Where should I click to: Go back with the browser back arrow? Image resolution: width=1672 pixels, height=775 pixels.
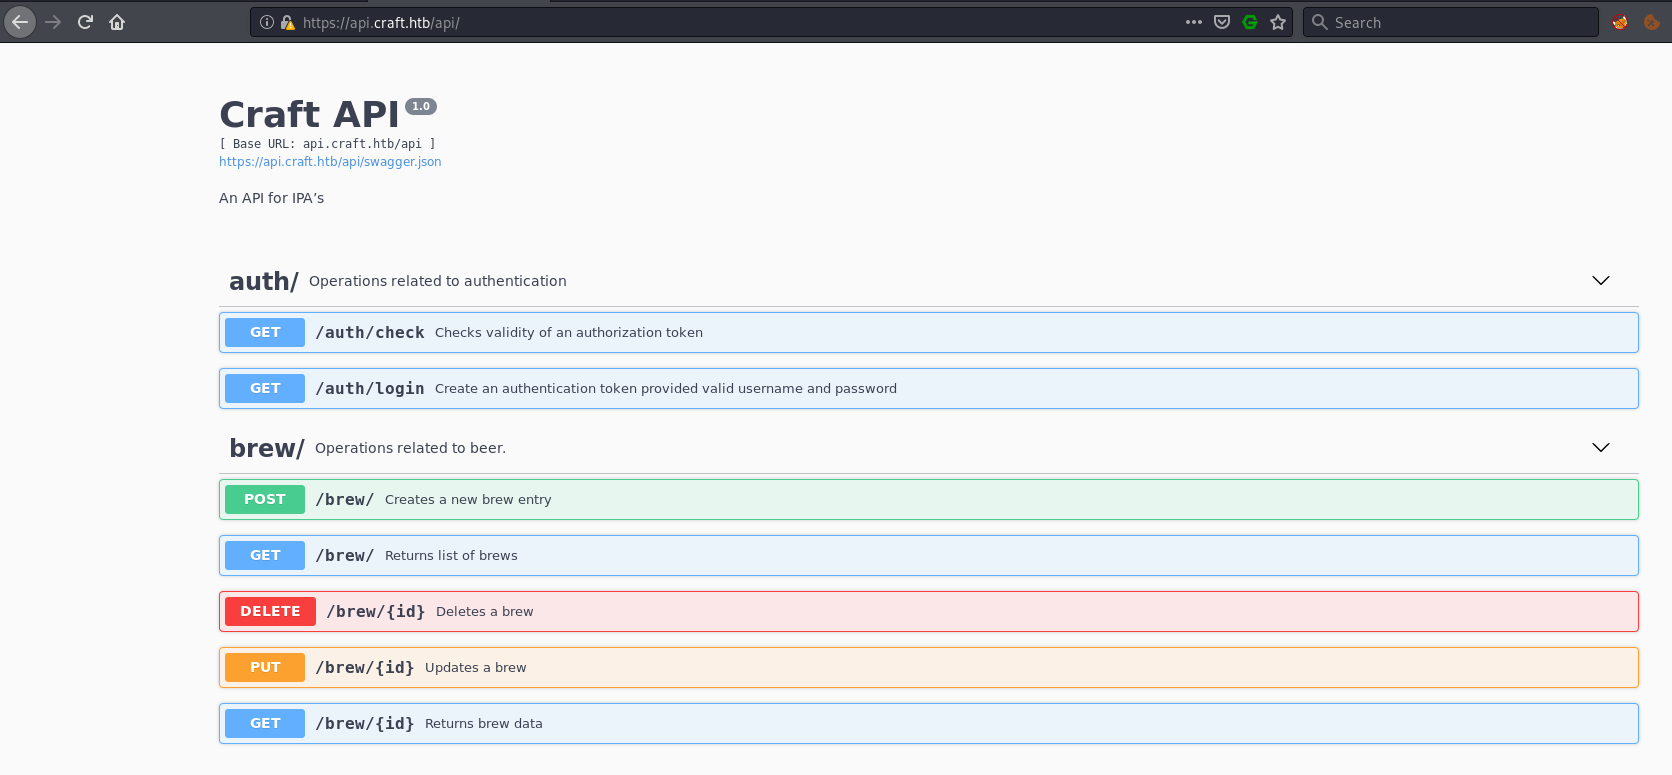(x=20, y=21)
